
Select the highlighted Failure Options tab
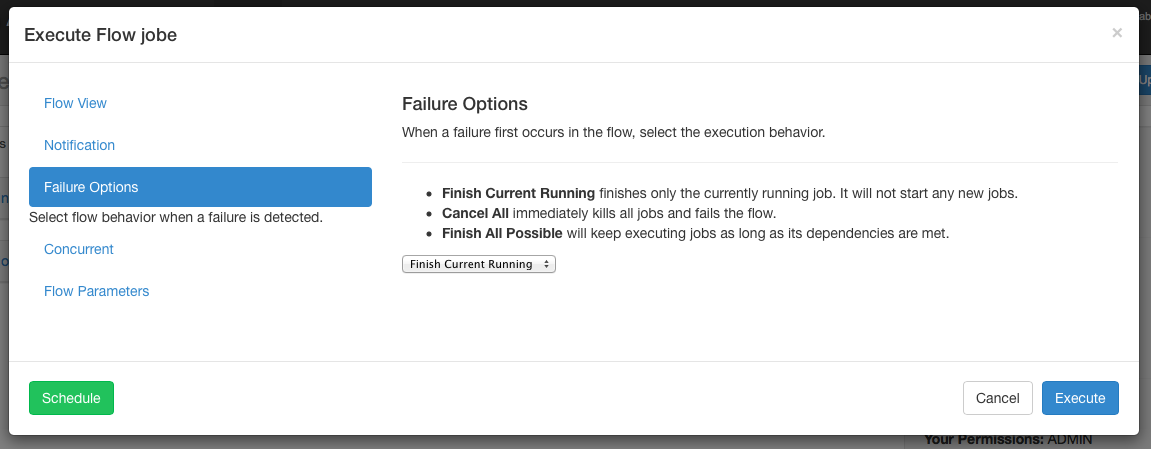[200, 187]
